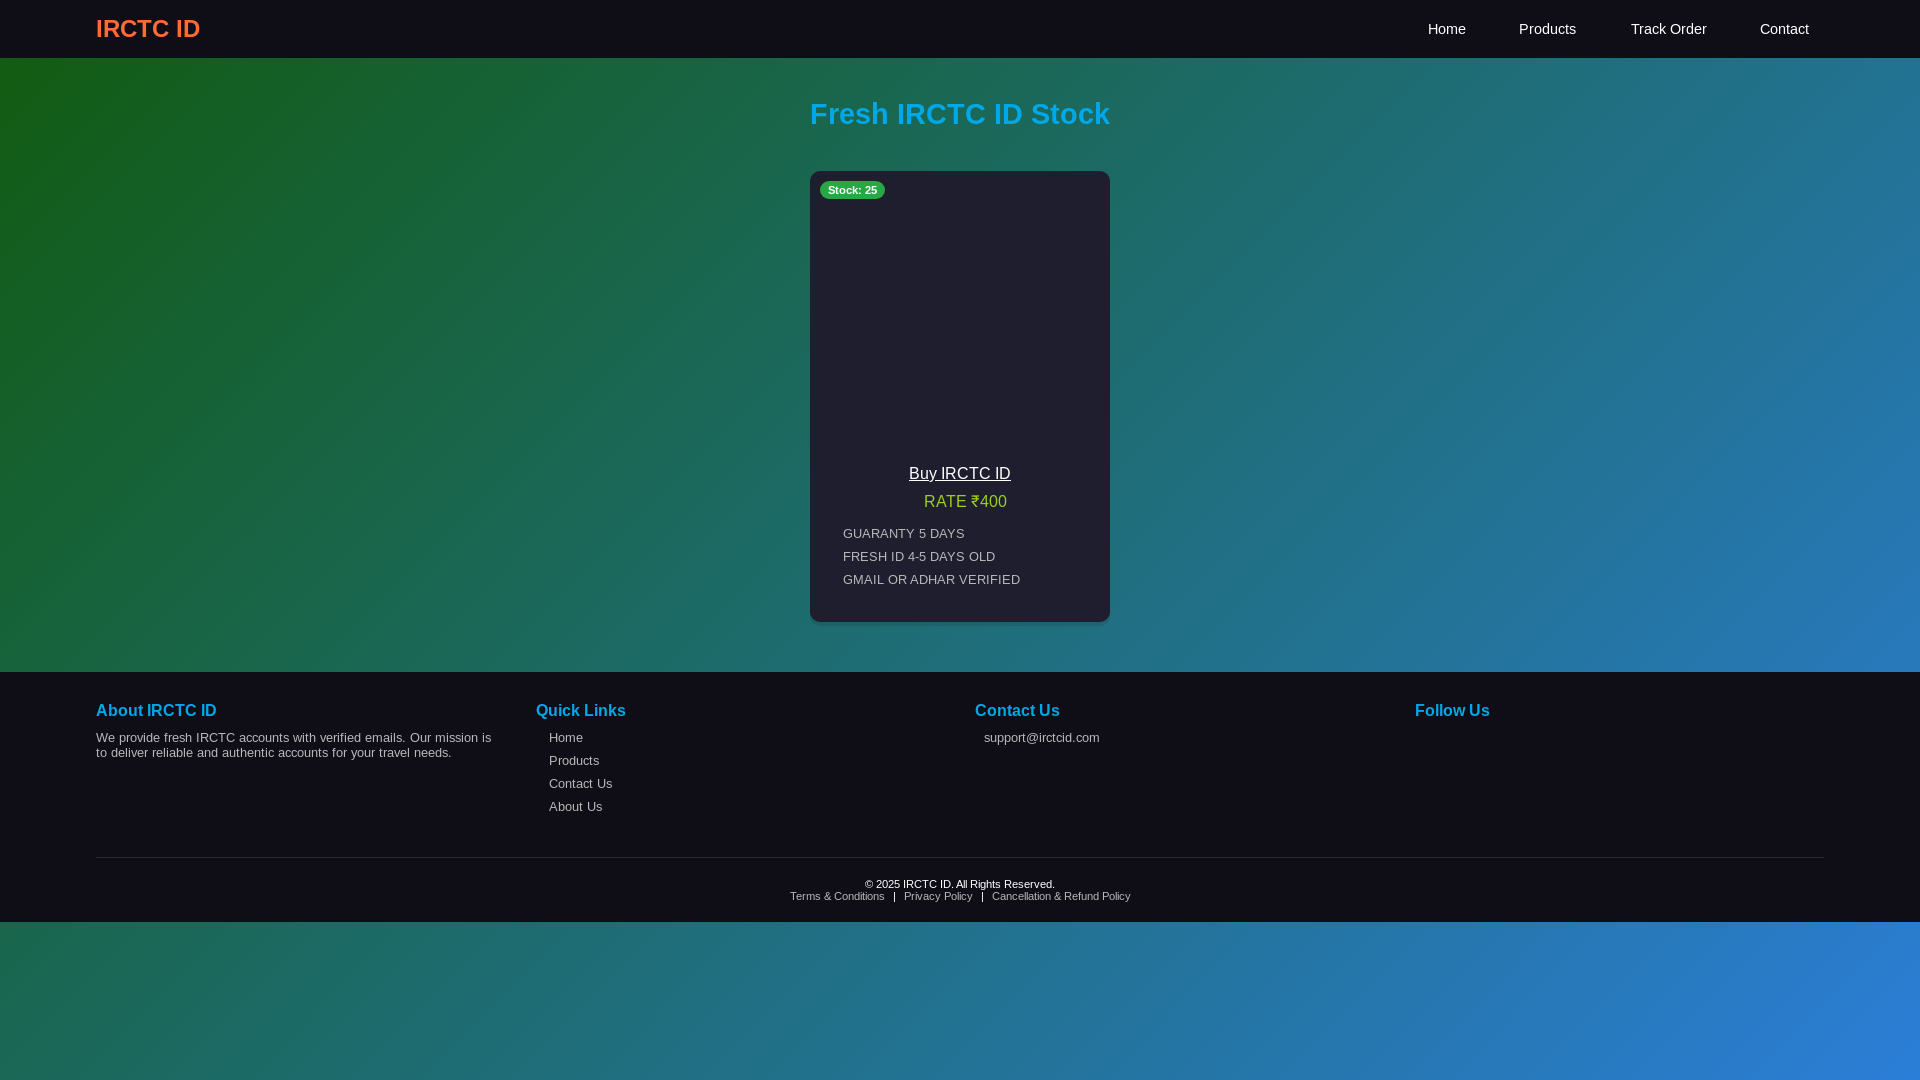Click the IRCTC ID site logo
This screenshot has height=1080, width=1920.
[x=148, y=29]
